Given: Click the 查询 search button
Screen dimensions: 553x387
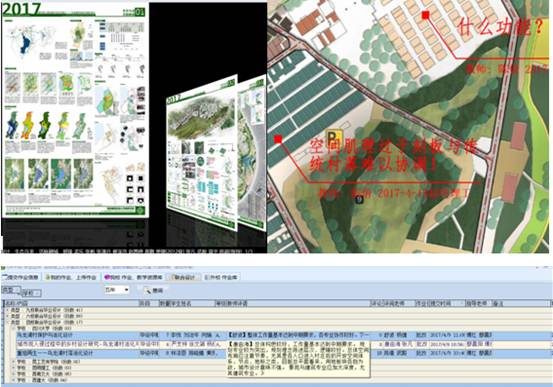Looking at the screenshot, I should tap(154, 290).
